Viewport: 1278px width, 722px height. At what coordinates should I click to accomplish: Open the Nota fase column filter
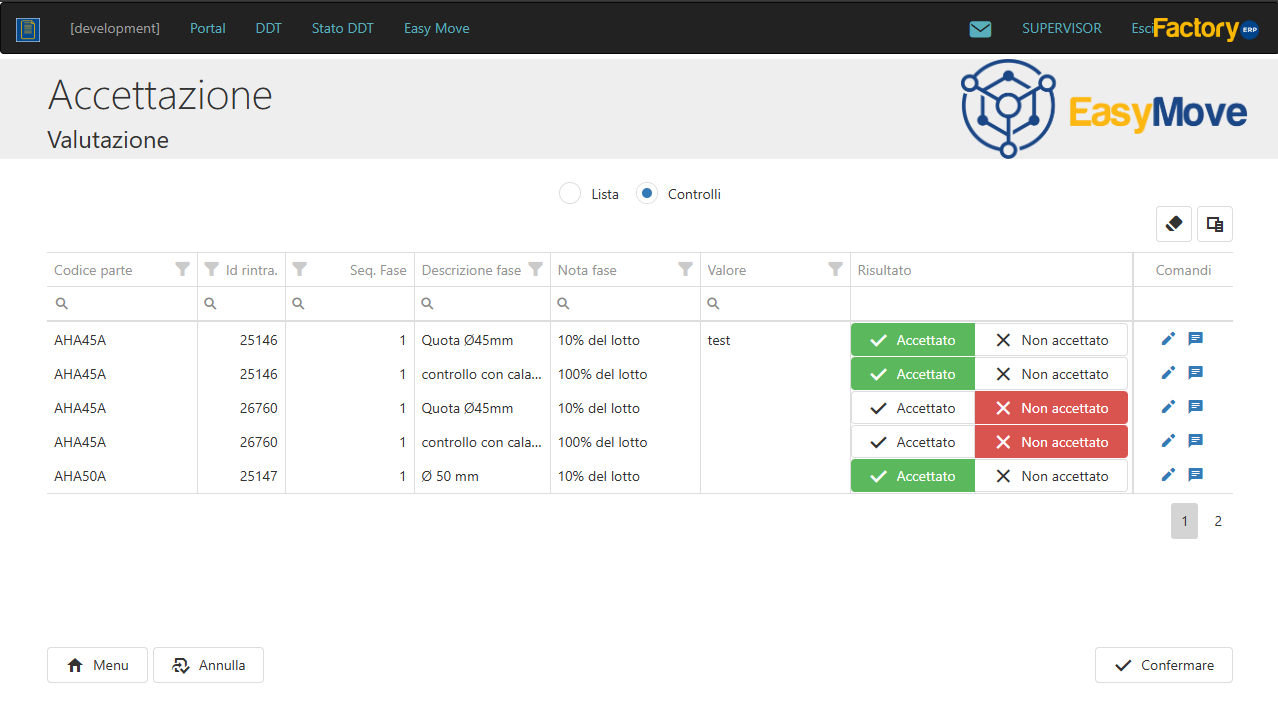[685, 269]
